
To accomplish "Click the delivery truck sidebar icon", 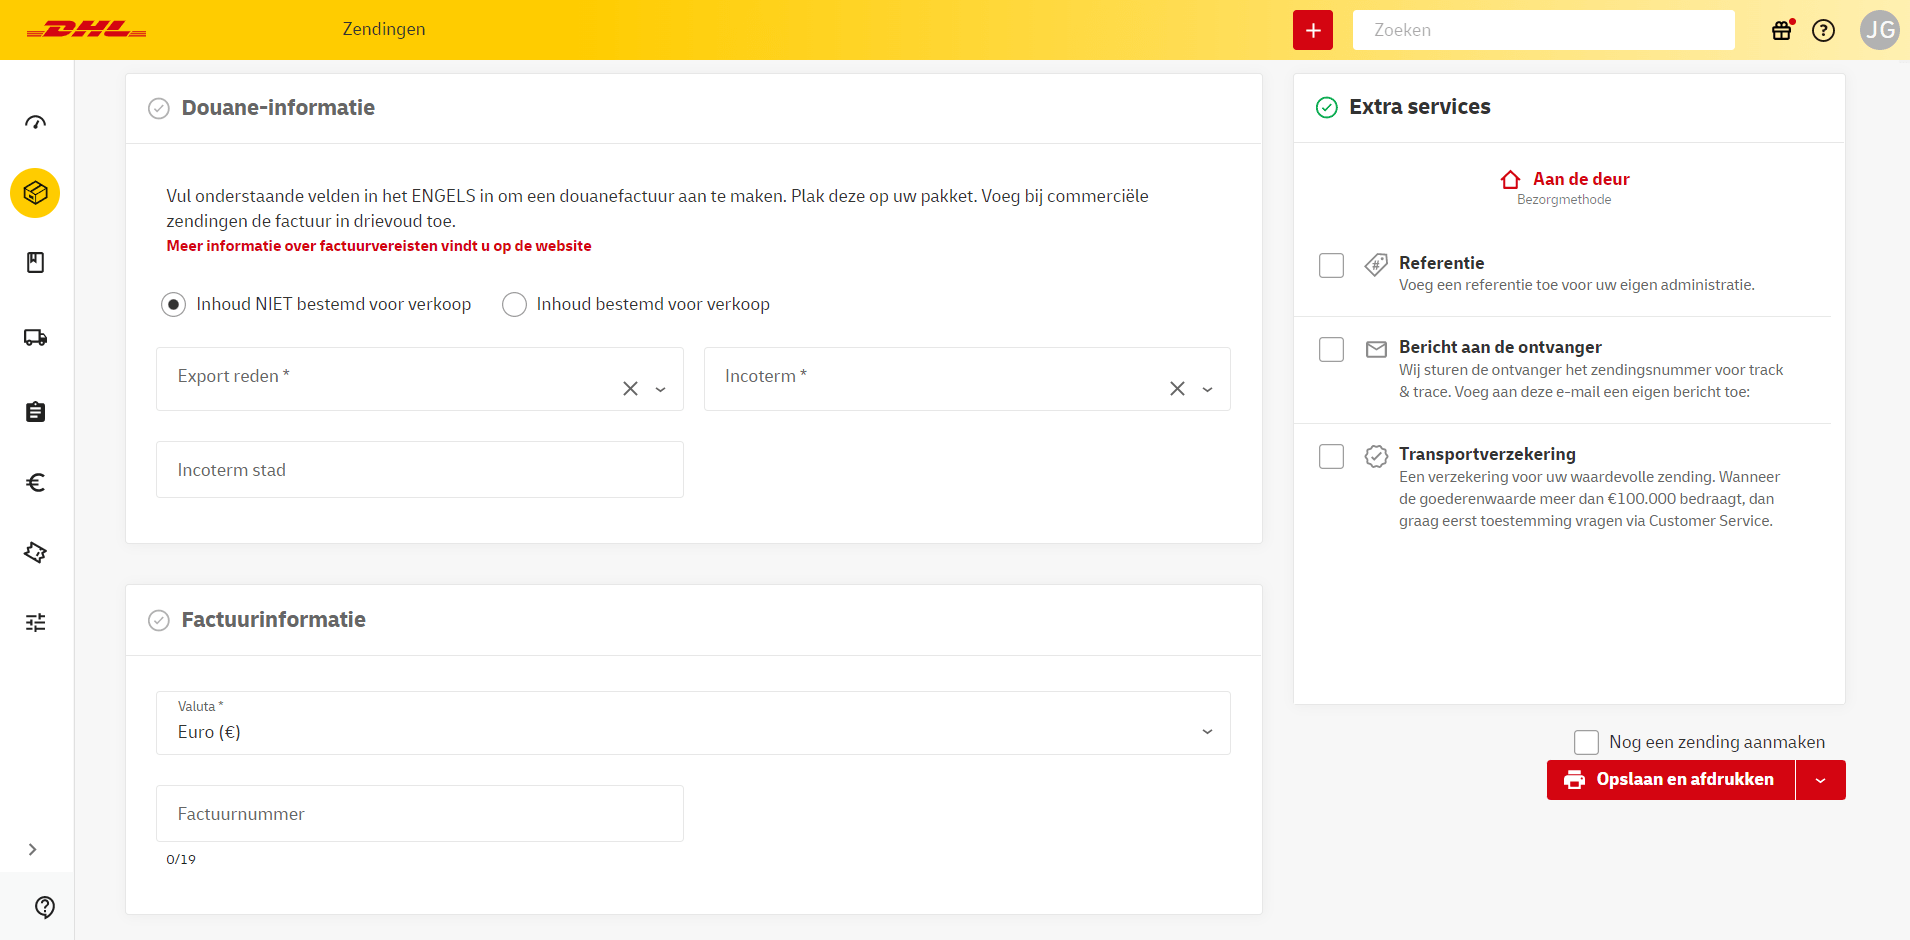I will tap(35, 338).
